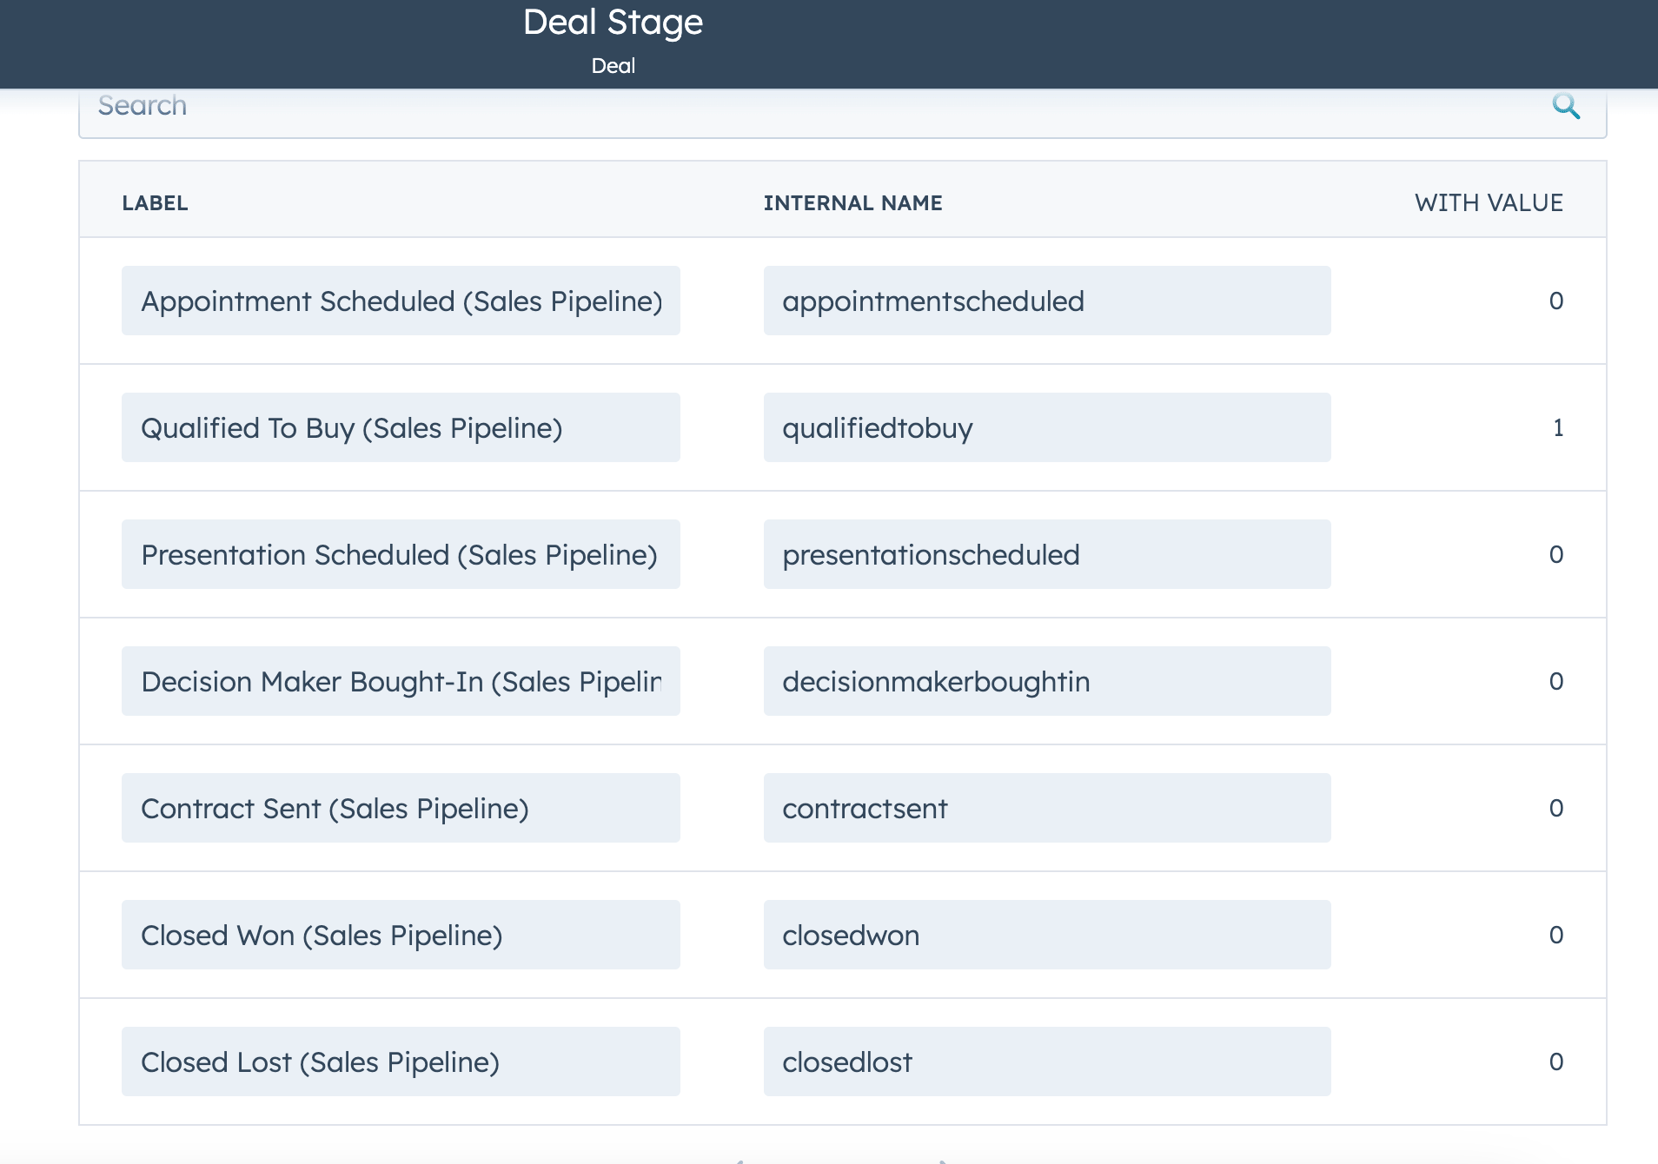
Task: Click the Presentation Scheduled stage label
Action: point(400,554)
